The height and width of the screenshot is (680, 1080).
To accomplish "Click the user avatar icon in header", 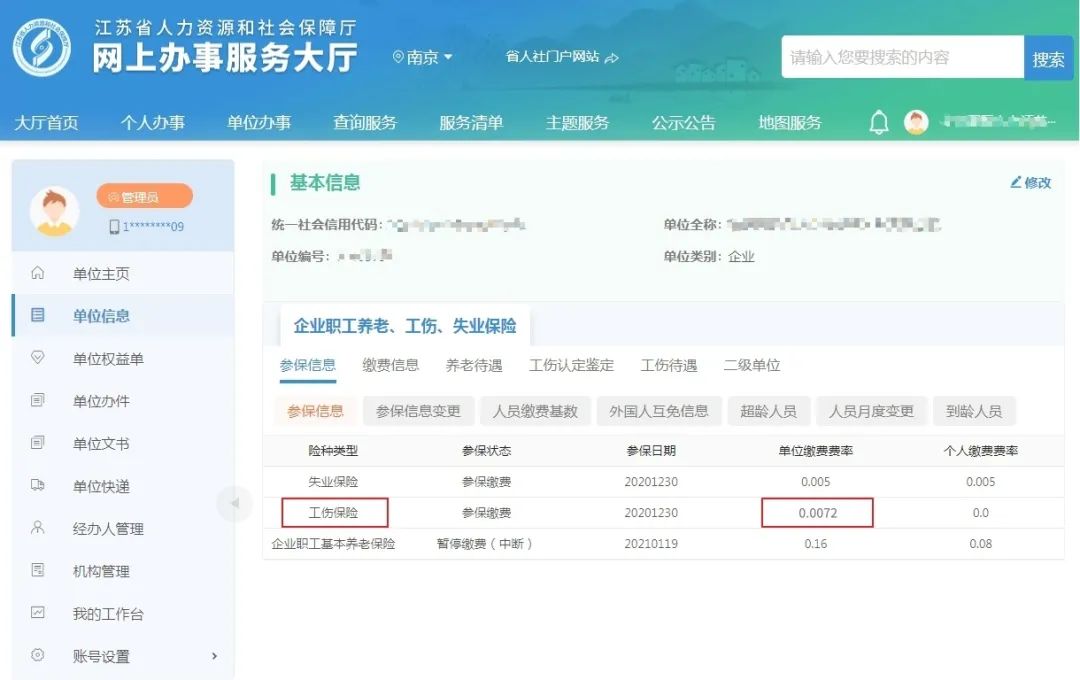I will [x=915, y=123].
